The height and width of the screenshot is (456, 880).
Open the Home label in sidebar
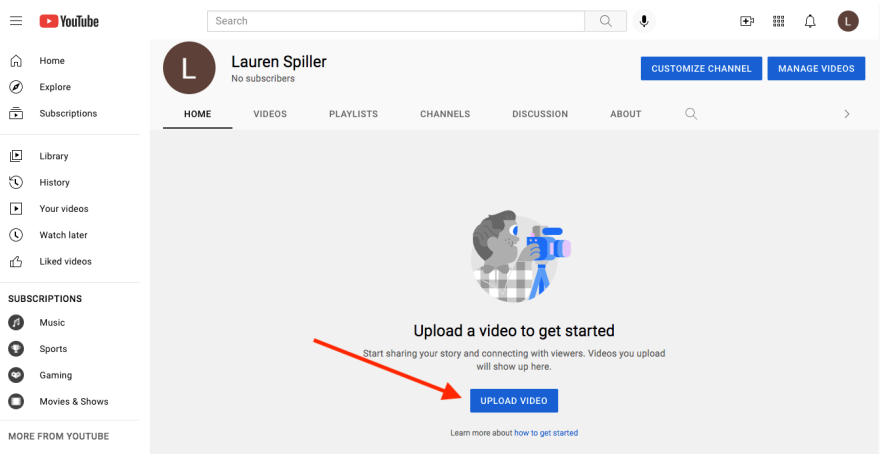tap(52, 61)
